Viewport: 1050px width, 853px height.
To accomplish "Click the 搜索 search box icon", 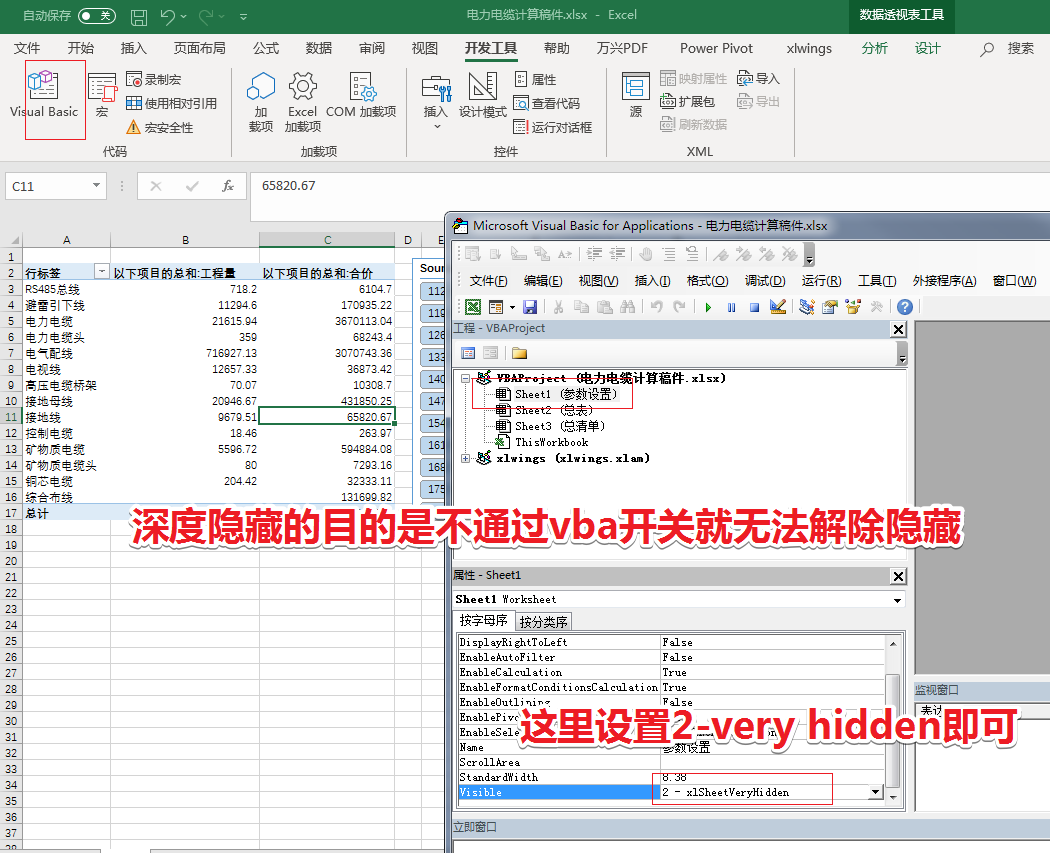I will (986, 49).
